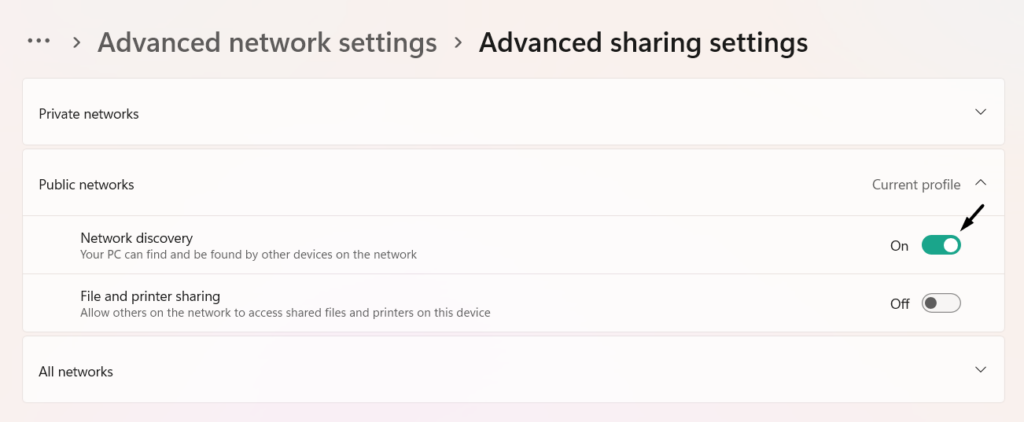The width and height of the screenshot is (1024, 422).
Task: Click the All networks label
Action: (76, 372)
